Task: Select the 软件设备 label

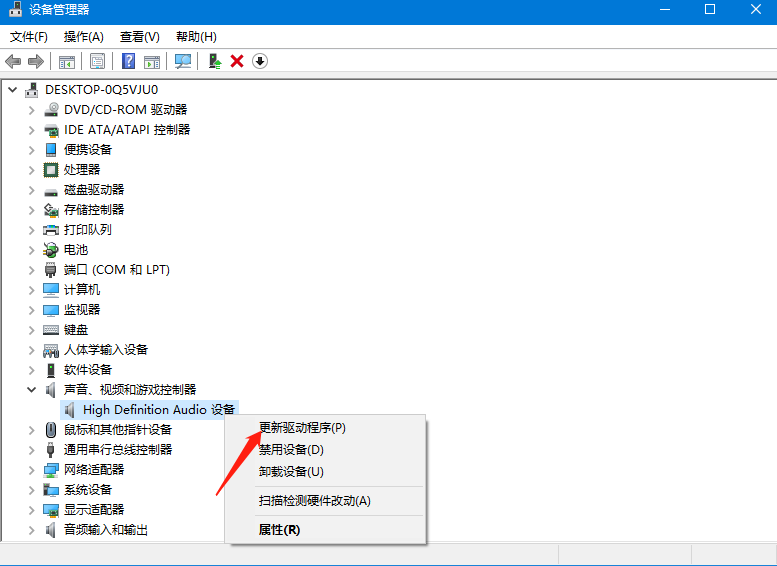Action: point(88,370)
